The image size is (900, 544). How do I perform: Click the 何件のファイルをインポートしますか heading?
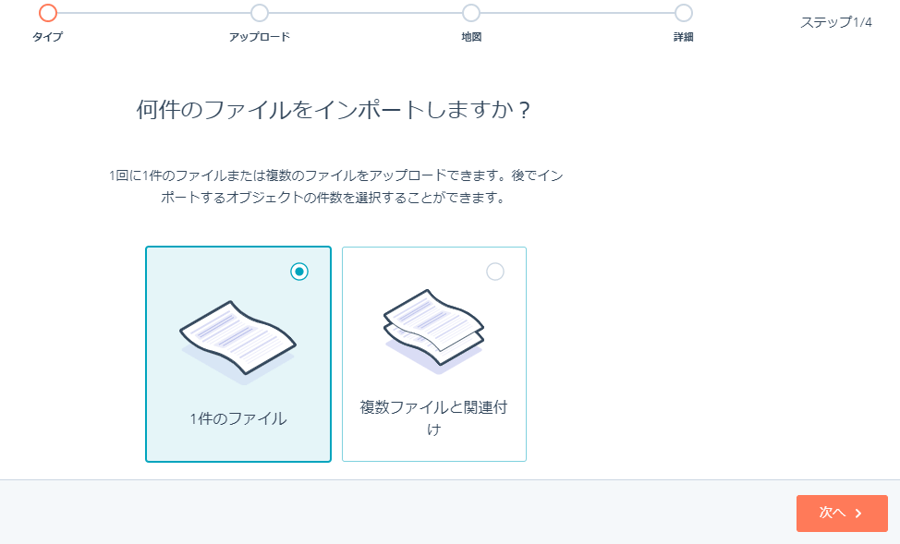tap(333, 109)
